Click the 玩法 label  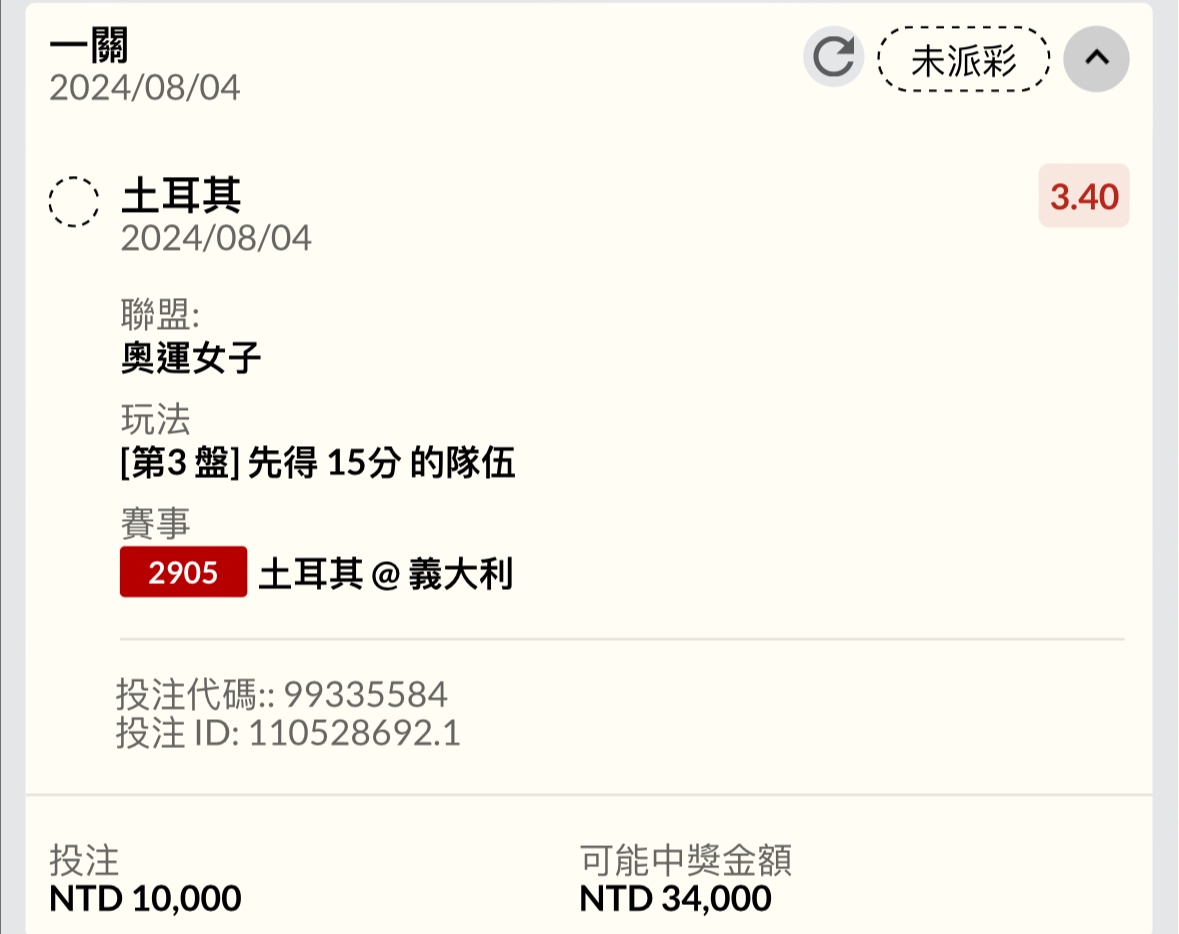pyautogui.click(x=155, y=421)
